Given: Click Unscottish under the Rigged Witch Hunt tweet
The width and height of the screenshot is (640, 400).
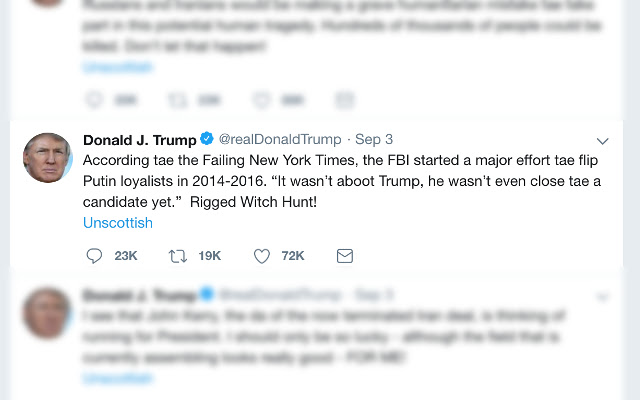Looking at the screenshot, I should pyautogui.click(x=118, y=222).
